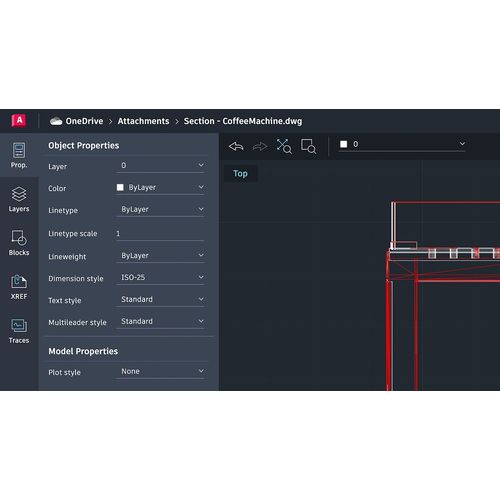Open the Multileader style dropdown
This screenshot has width=500, height=500.
[x=160, y=322]
